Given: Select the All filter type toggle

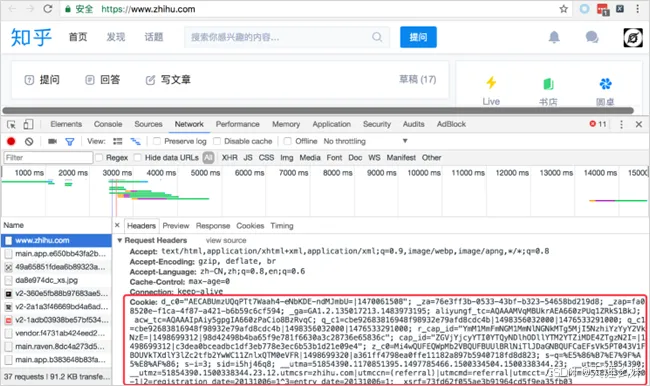Looking at the screenshot, I should pyautogui.click(x=209, y=158).
